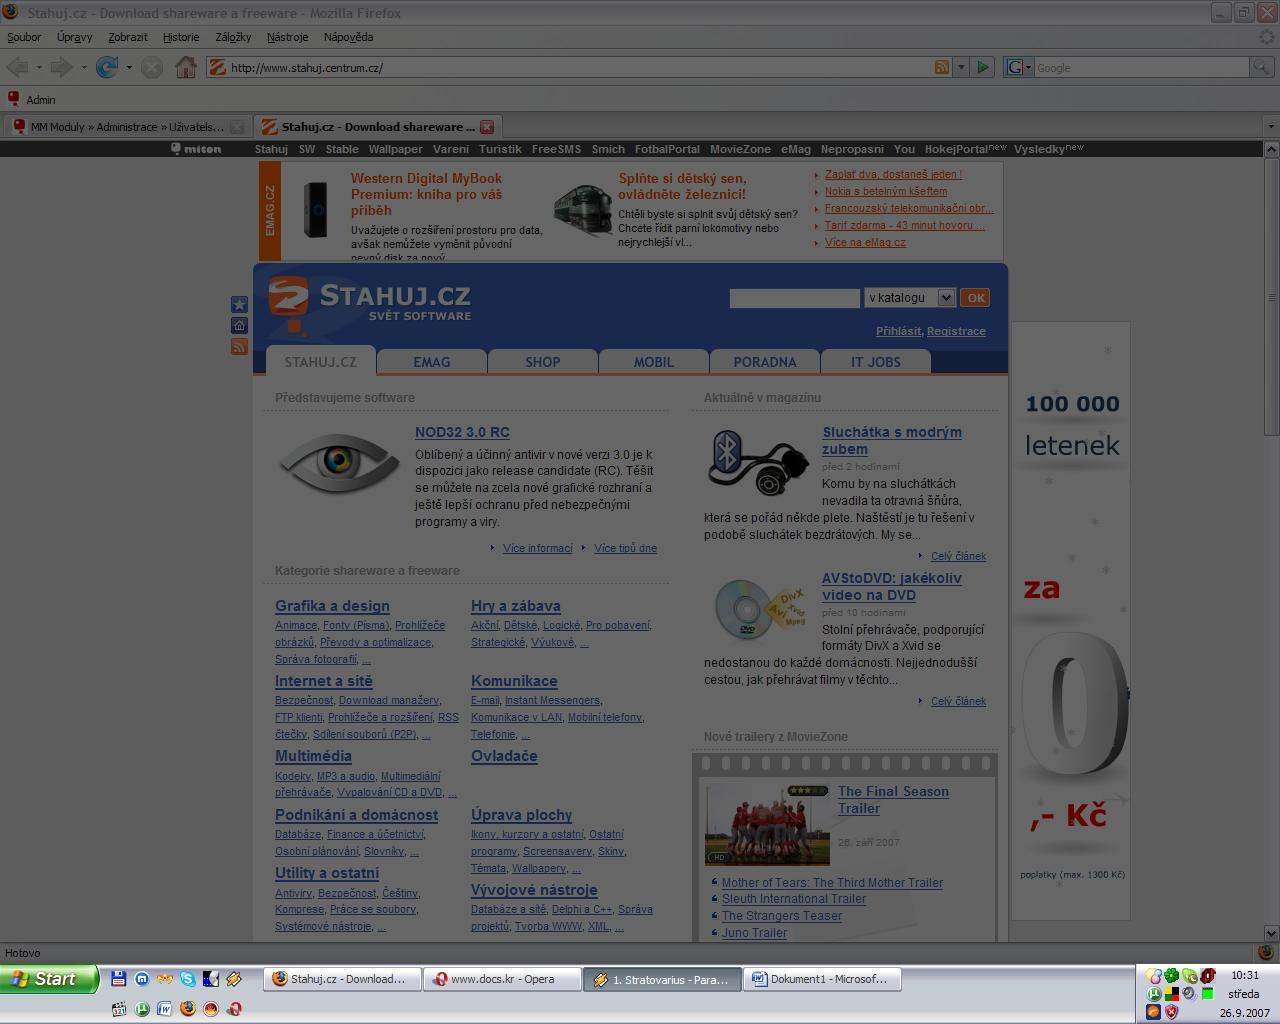Click the vertical scrollbar down arrow
1280x1024 pixels.
pyautogui.click(x=1271, y=932)
